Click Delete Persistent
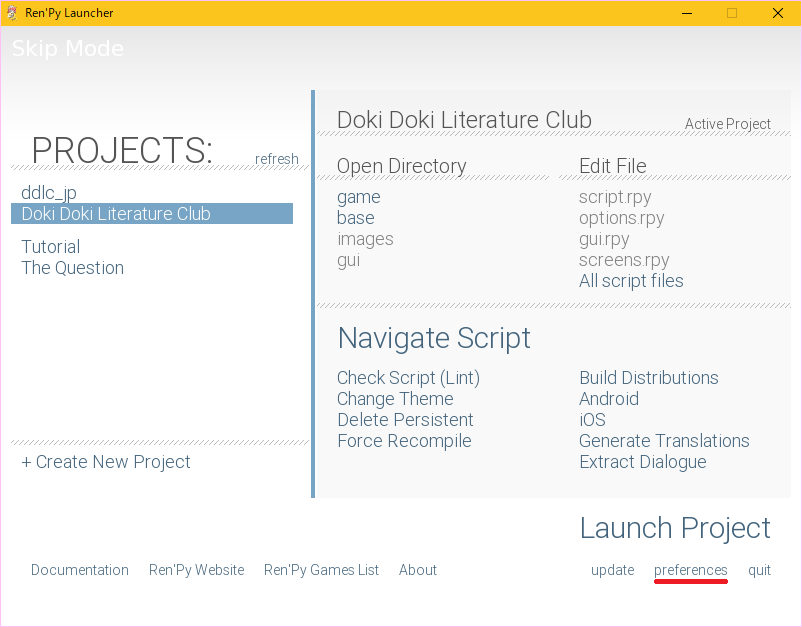This screenshot has height=627, width=802. click(405, 420)
